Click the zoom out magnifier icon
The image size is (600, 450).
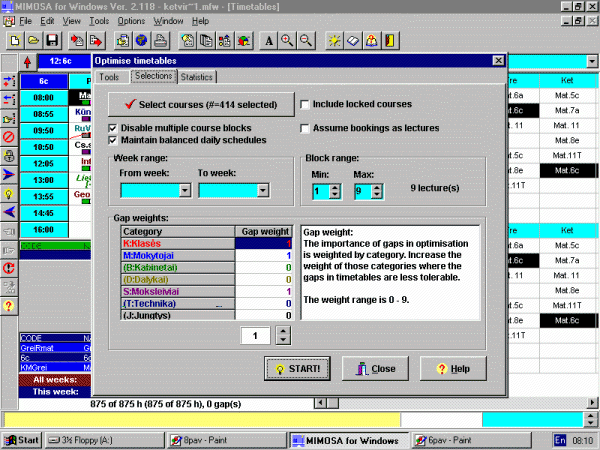(x=305, y=41)
